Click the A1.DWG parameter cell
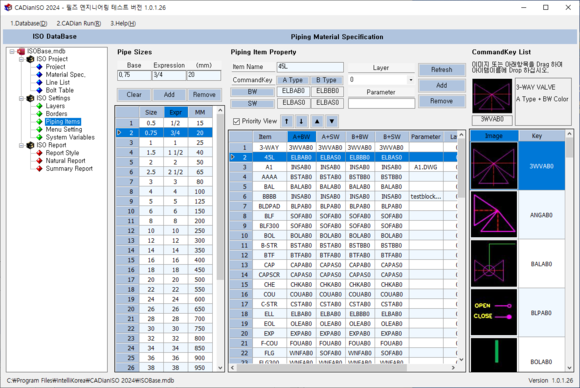The image size is (580, 388). pos(426,167)
